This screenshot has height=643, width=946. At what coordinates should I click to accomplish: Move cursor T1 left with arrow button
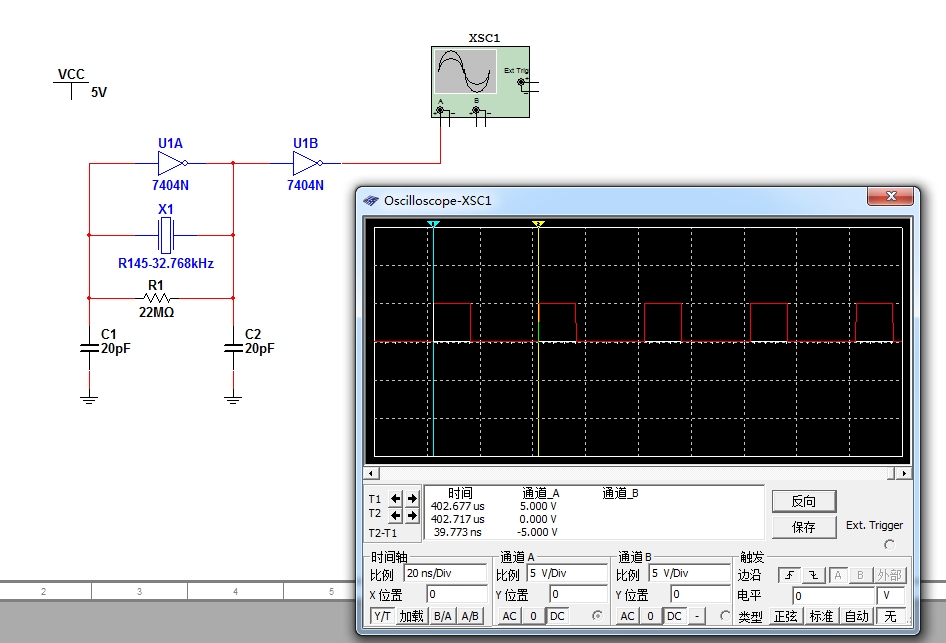click(396, 498)
